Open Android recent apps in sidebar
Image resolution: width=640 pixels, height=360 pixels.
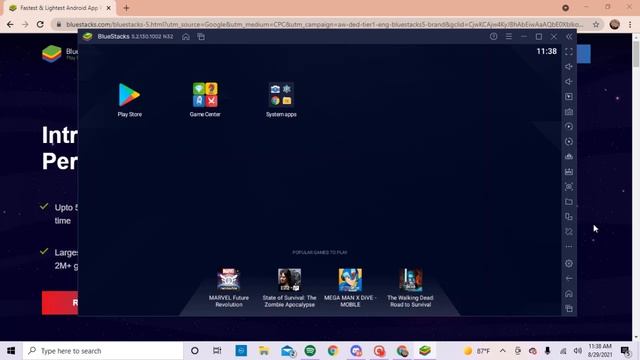click(x=569, y=309)
